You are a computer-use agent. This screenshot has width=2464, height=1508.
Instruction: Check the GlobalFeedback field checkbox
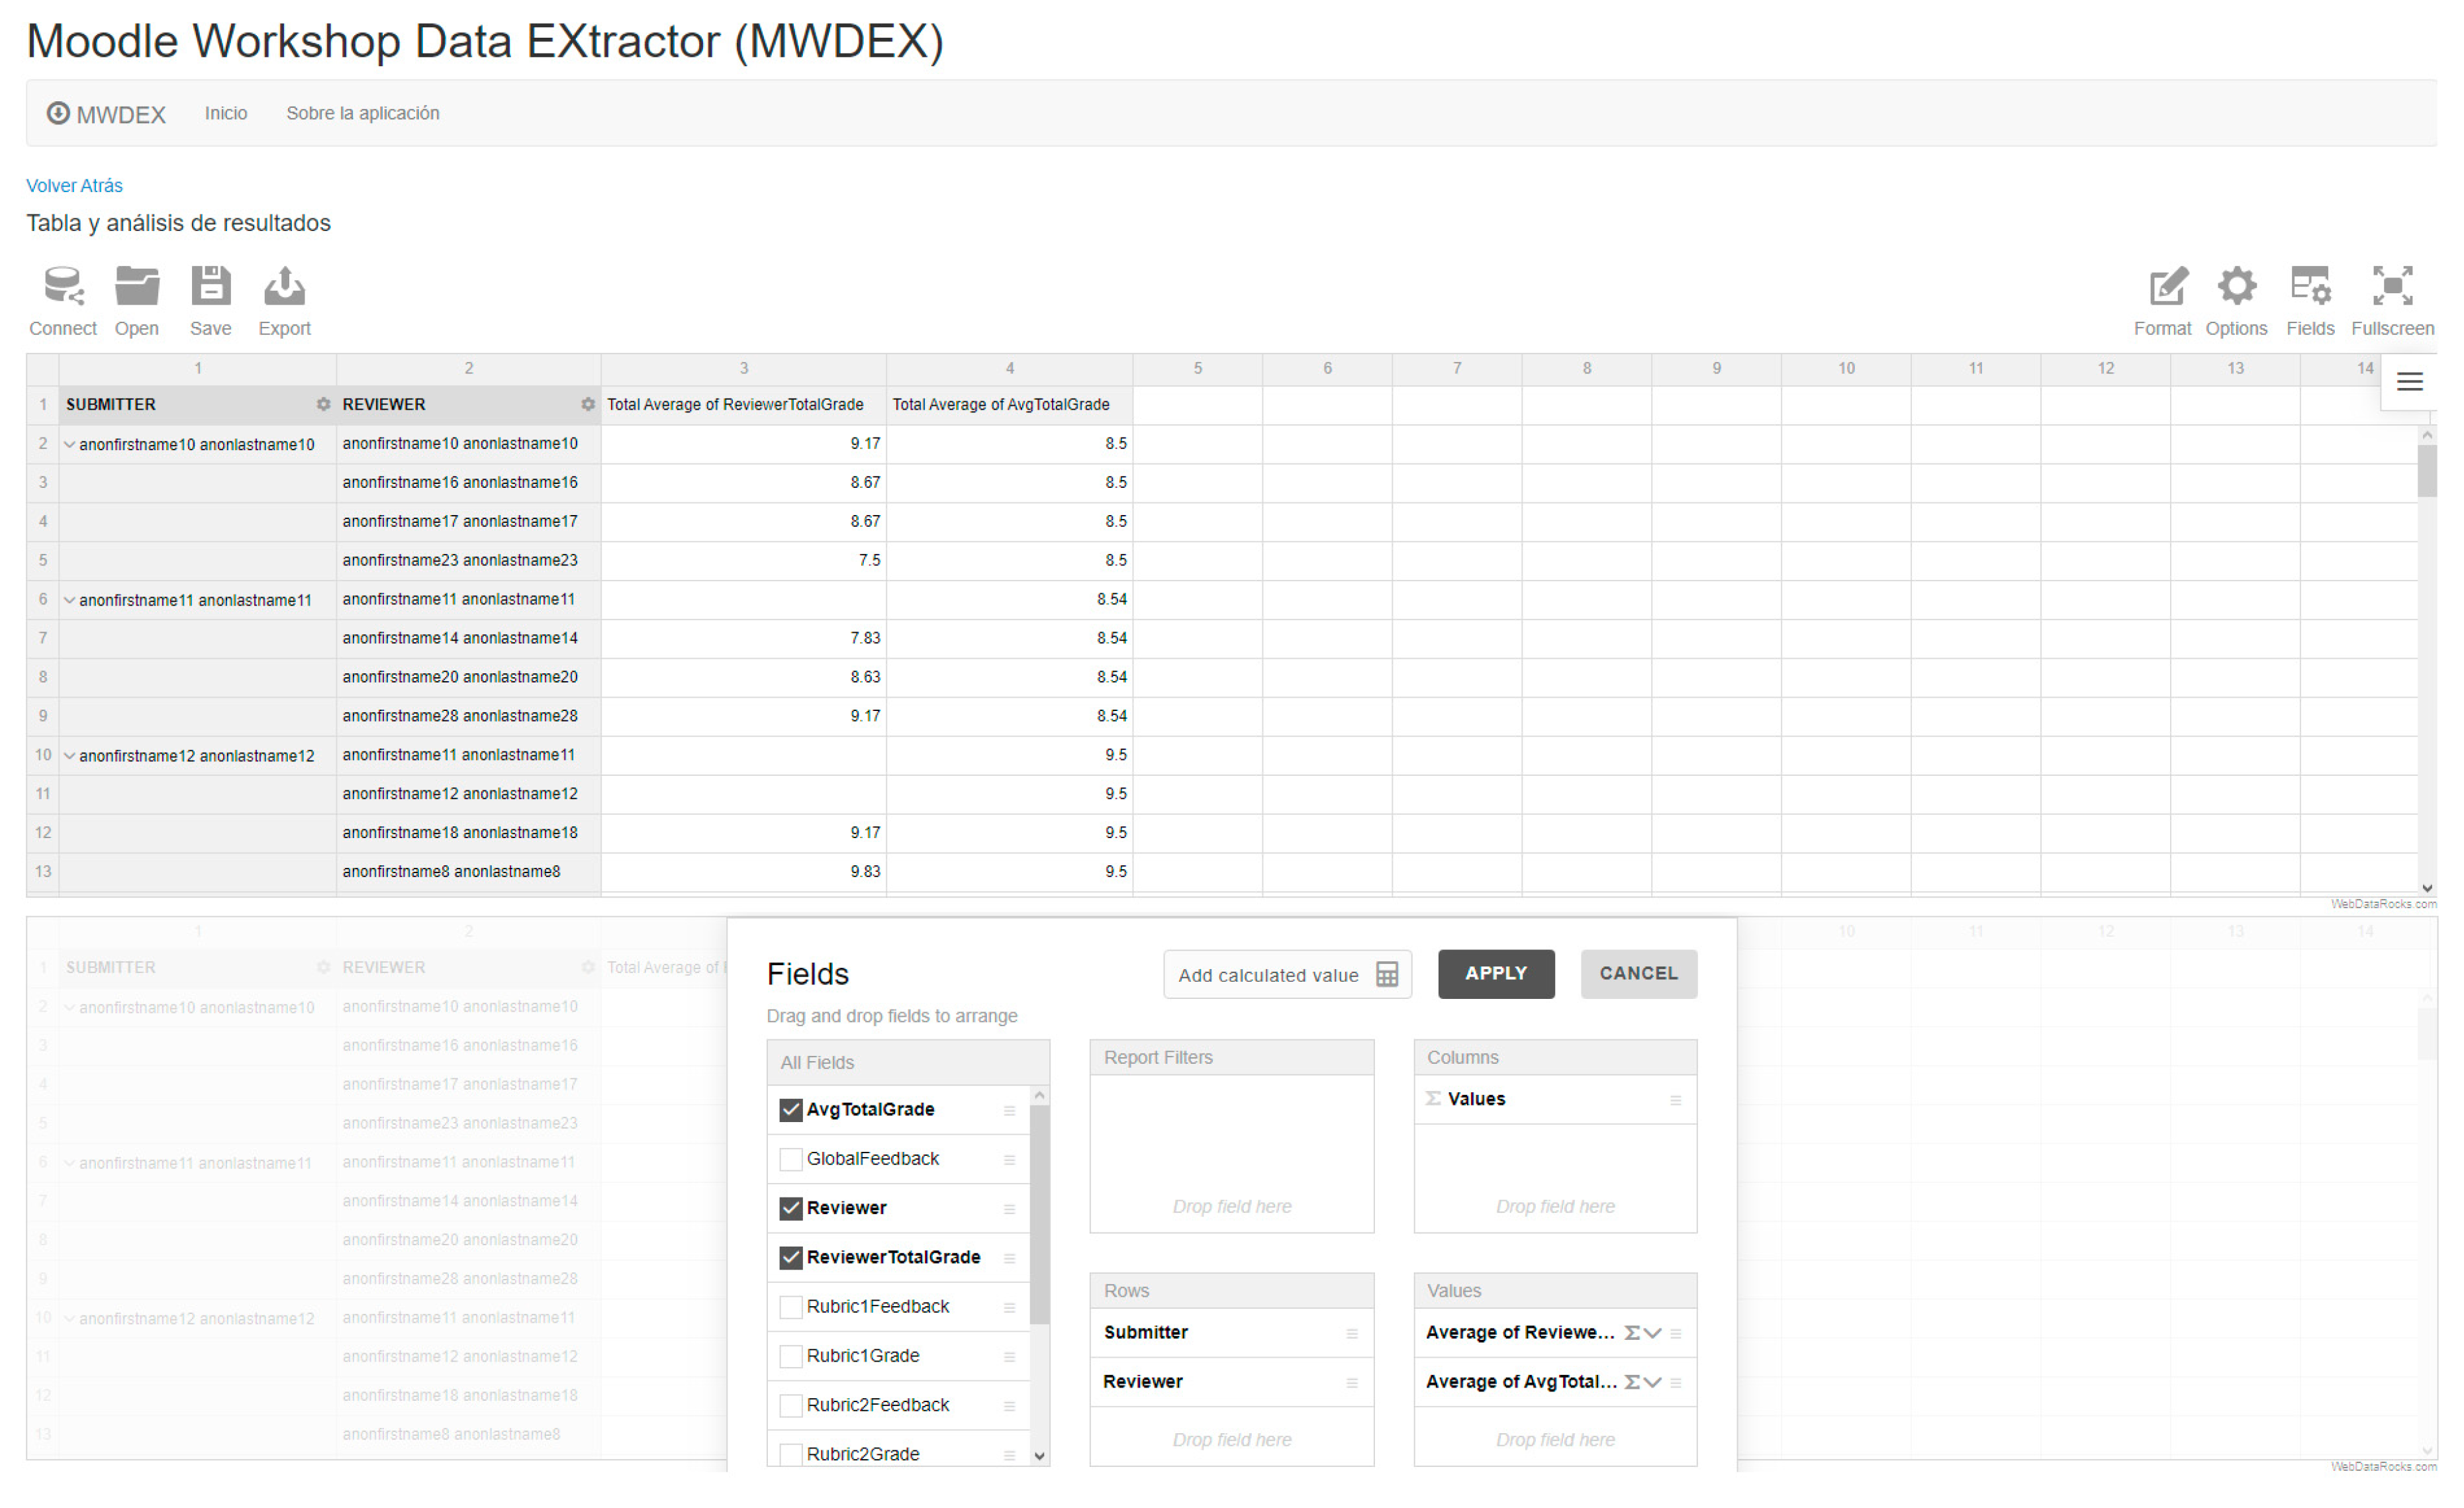coord(791,1159)
